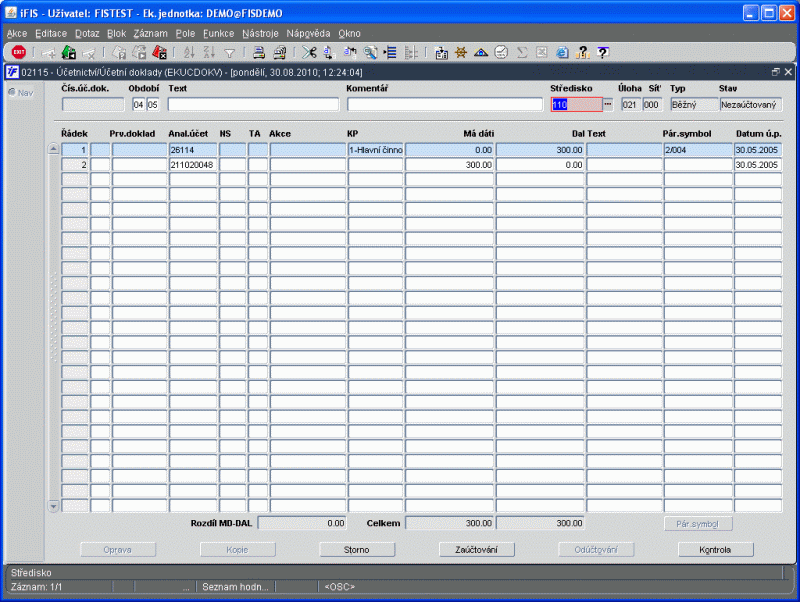
Task: Click the Storno button
Action: pos(357,549)
